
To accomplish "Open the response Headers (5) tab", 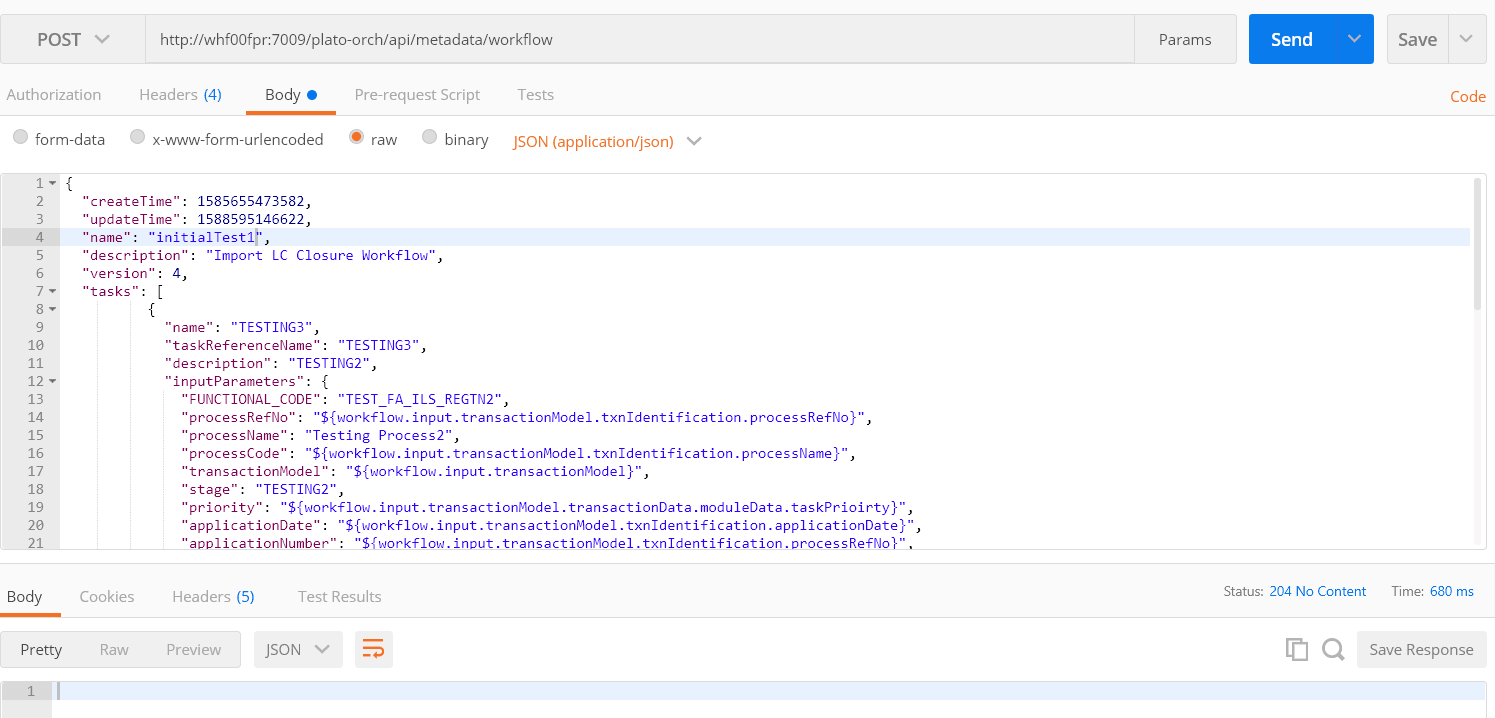I will [213, 596].
